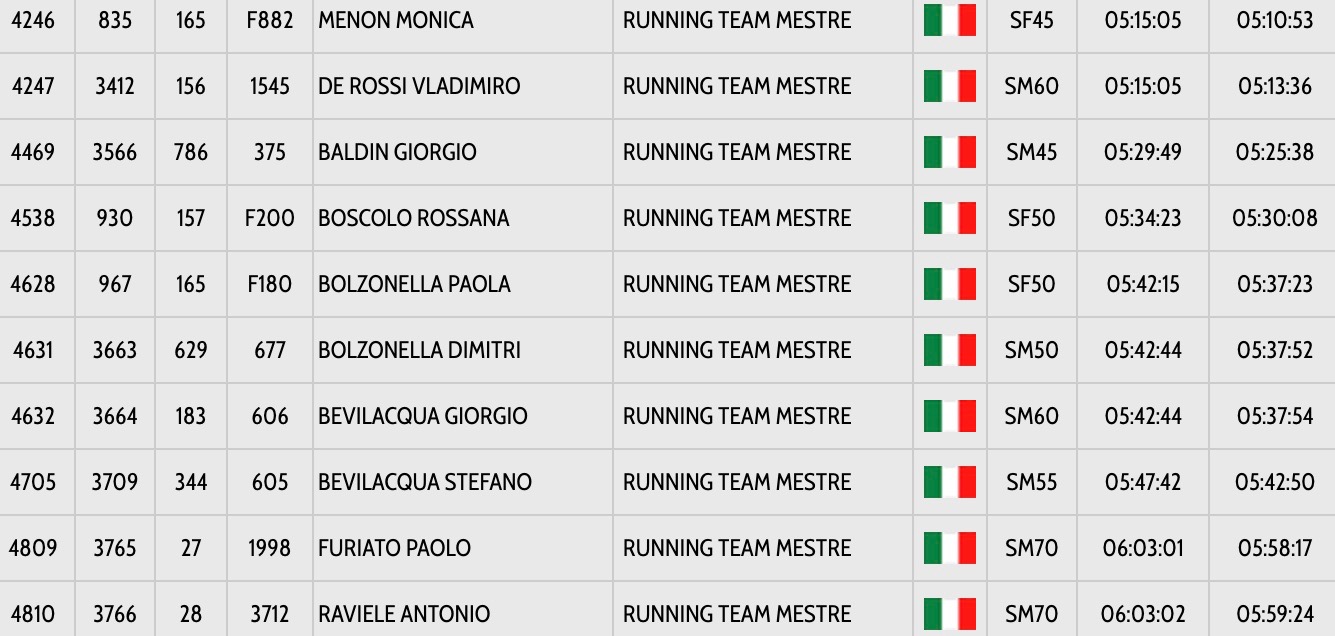Click the flag icon in Furiato Paolo's row
Viewport: 1335px width, 636px height.
[949, 548]
